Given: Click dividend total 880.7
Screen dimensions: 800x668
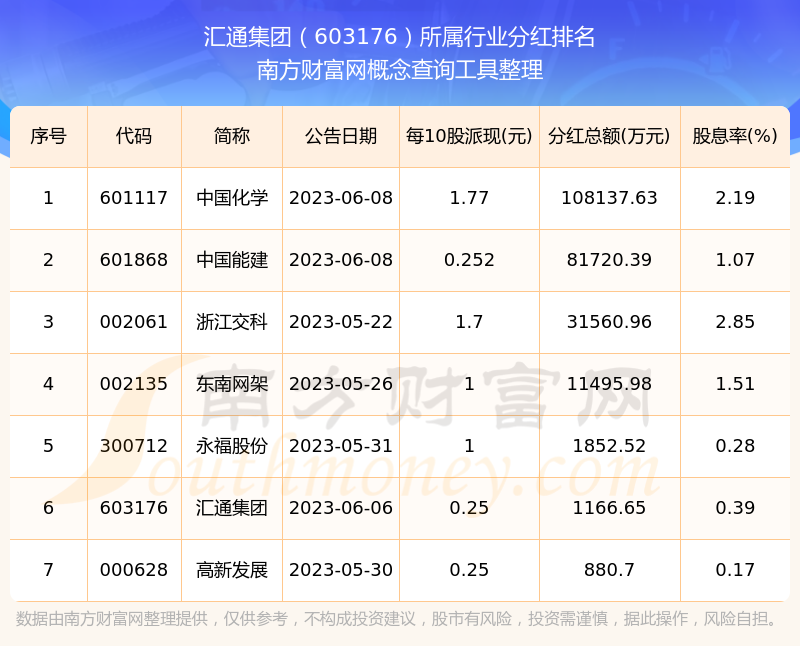Looking at the screenshot, I should (609, 570).
